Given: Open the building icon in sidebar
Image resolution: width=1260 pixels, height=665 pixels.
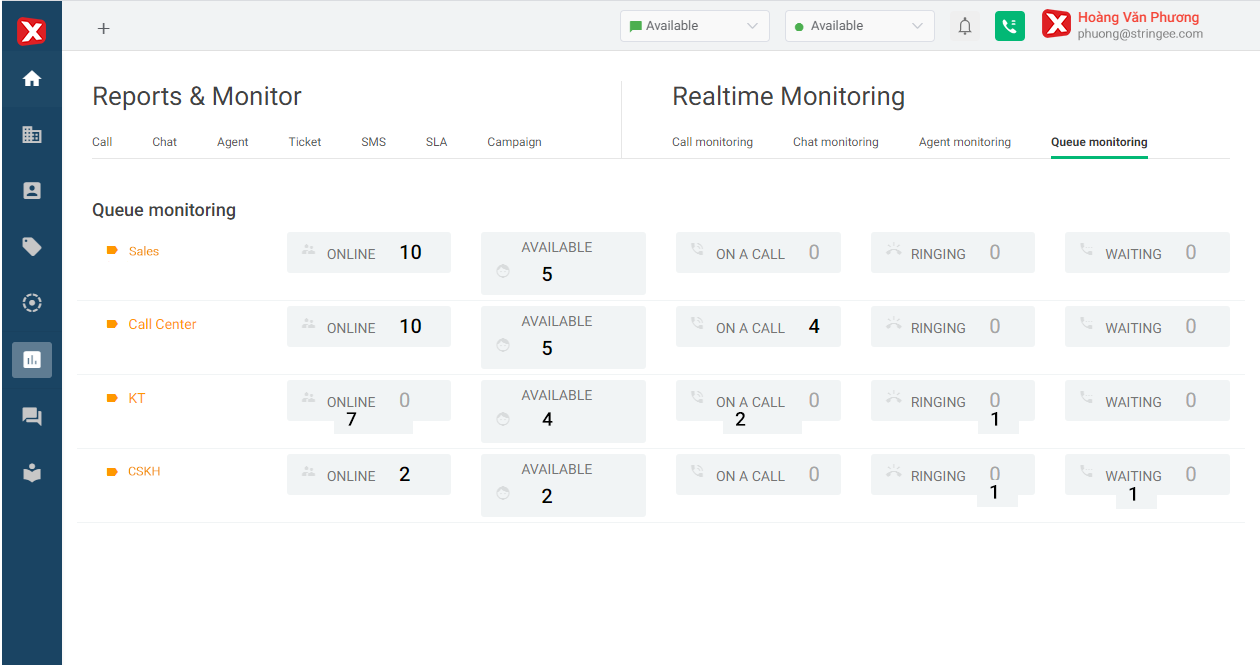Looking at the screenshot, I should point(32,134).
